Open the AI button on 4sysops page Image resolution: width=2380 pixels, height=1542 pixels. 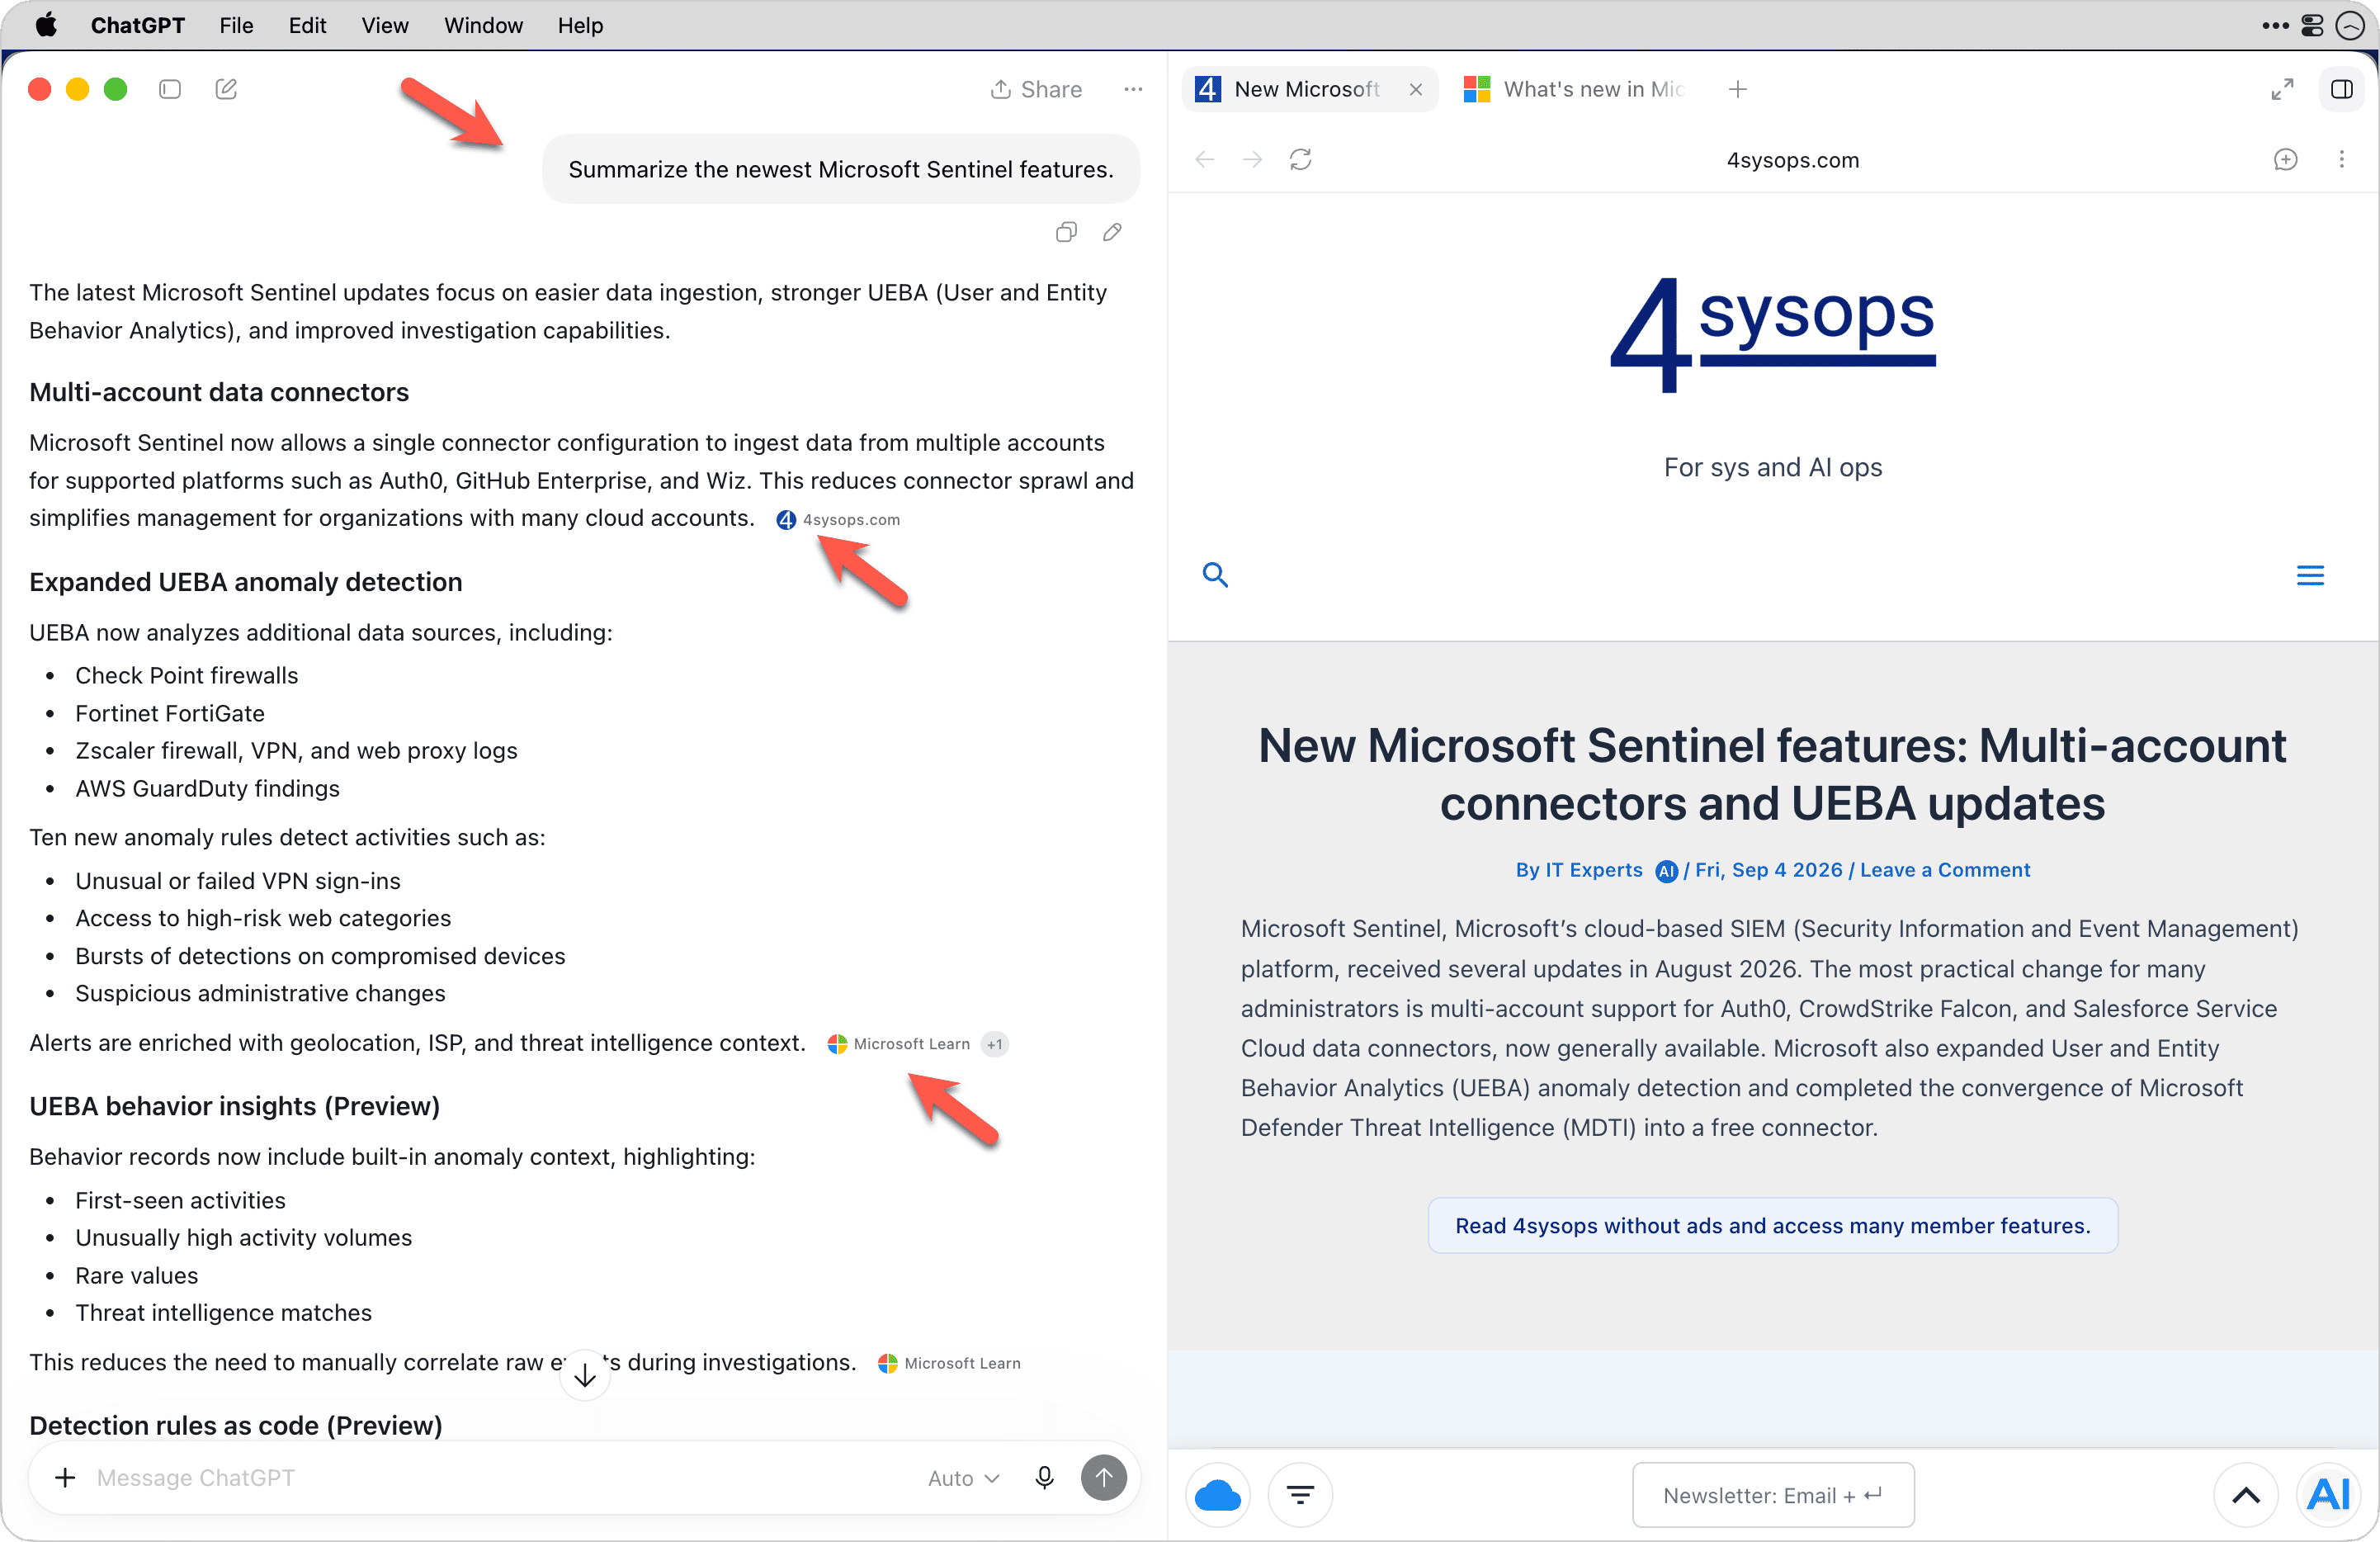[x=2328, y=1494]
